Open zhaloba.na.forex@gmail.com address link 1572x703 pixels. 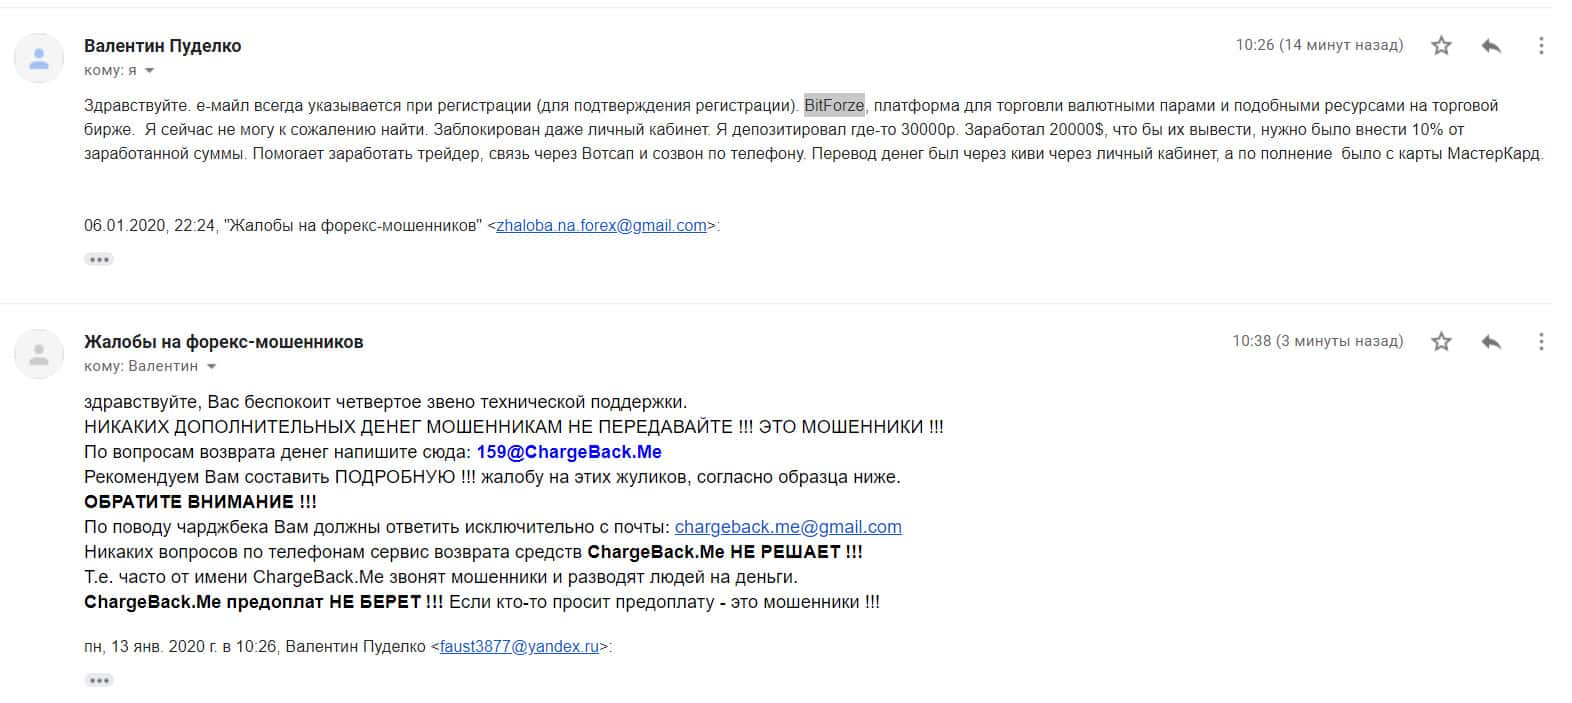[x=602, y=226]
